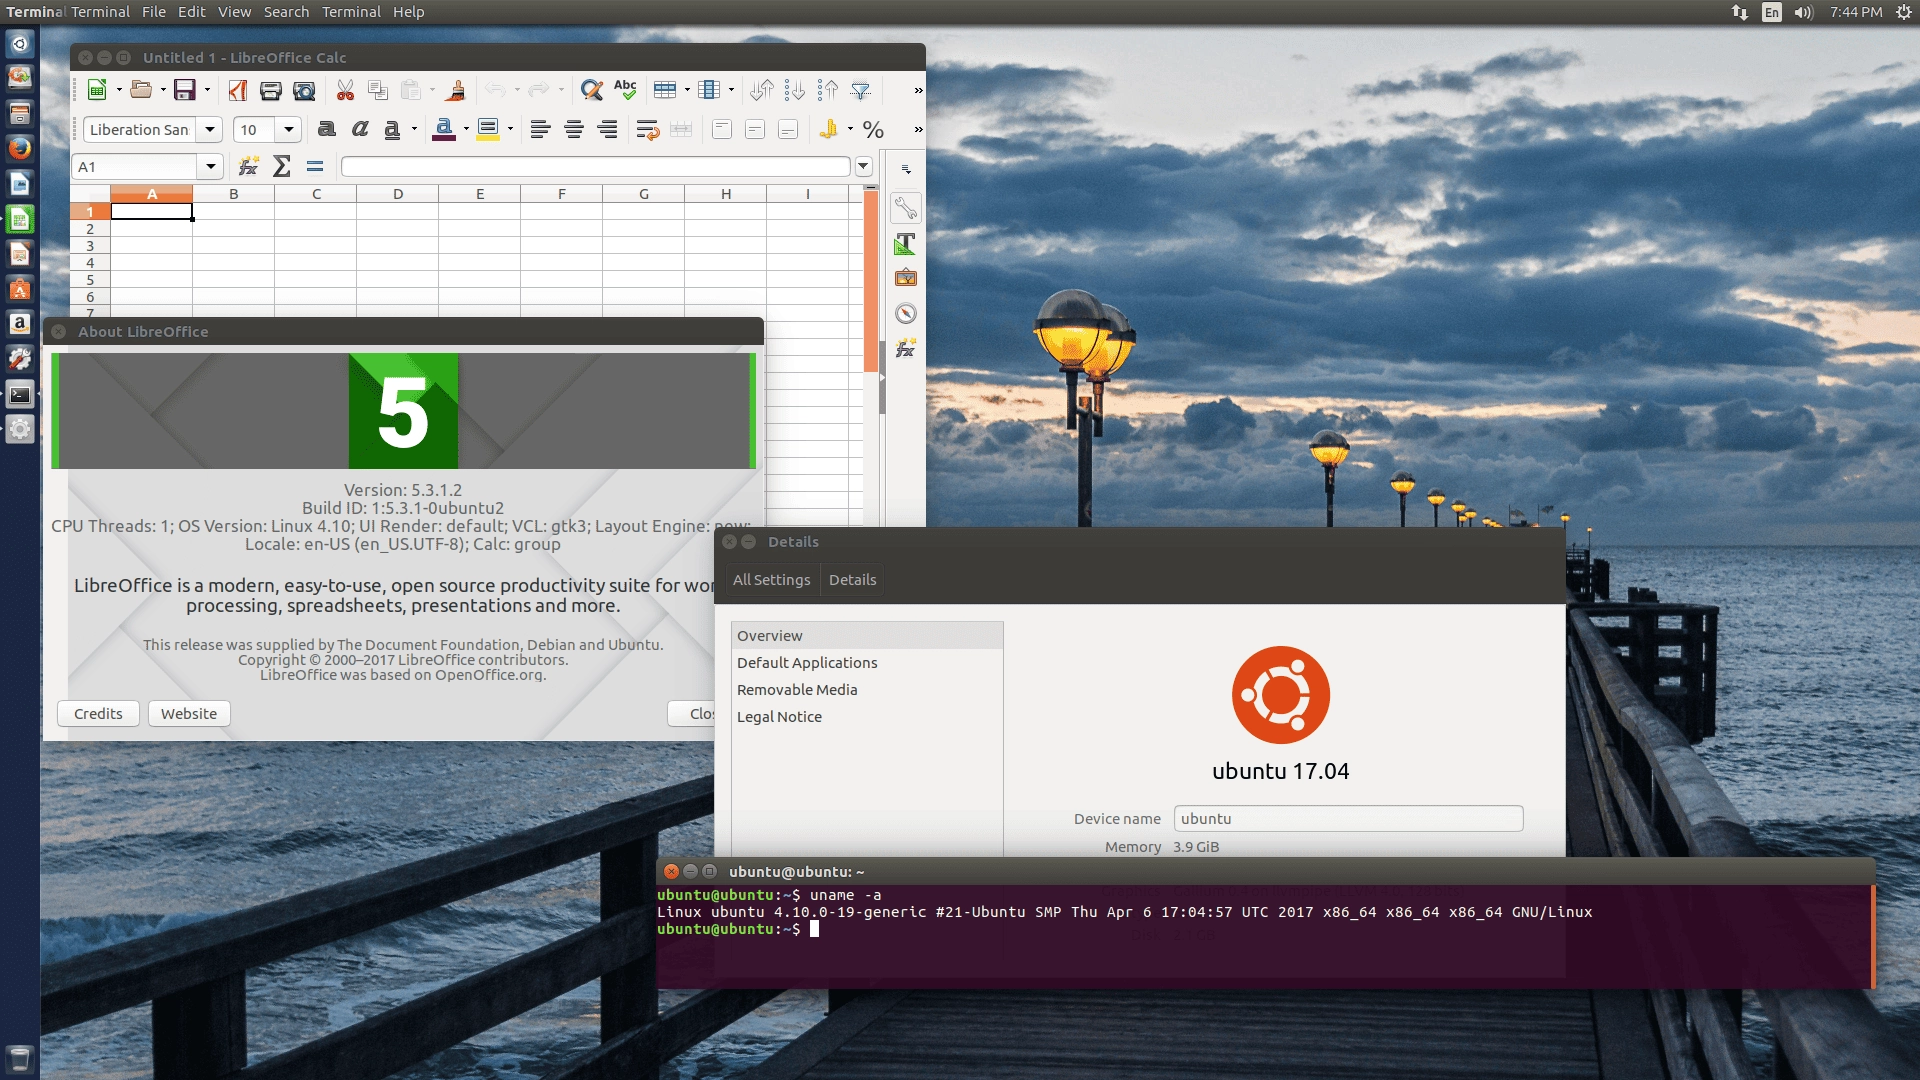This screenshot has height=1080, width=1920.
Task: Toggle Italic formatting in Calc
Action: tap(360, 129)
